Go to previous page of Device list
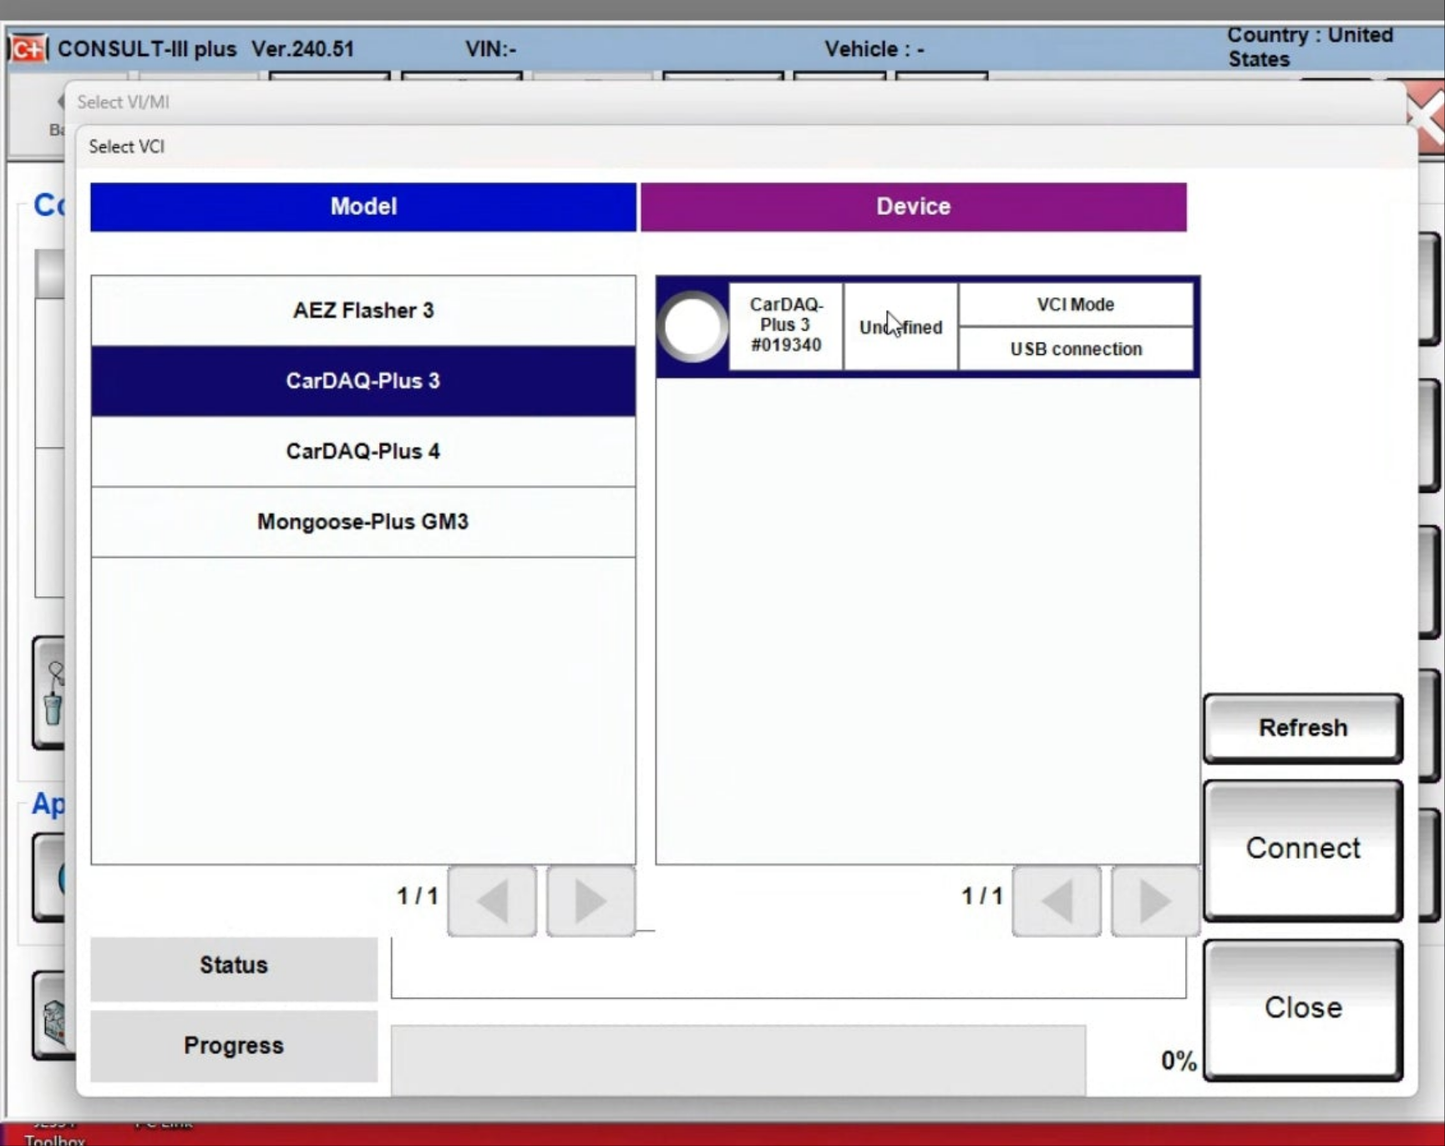The image size is (1445, 1146). point(1057,901)
